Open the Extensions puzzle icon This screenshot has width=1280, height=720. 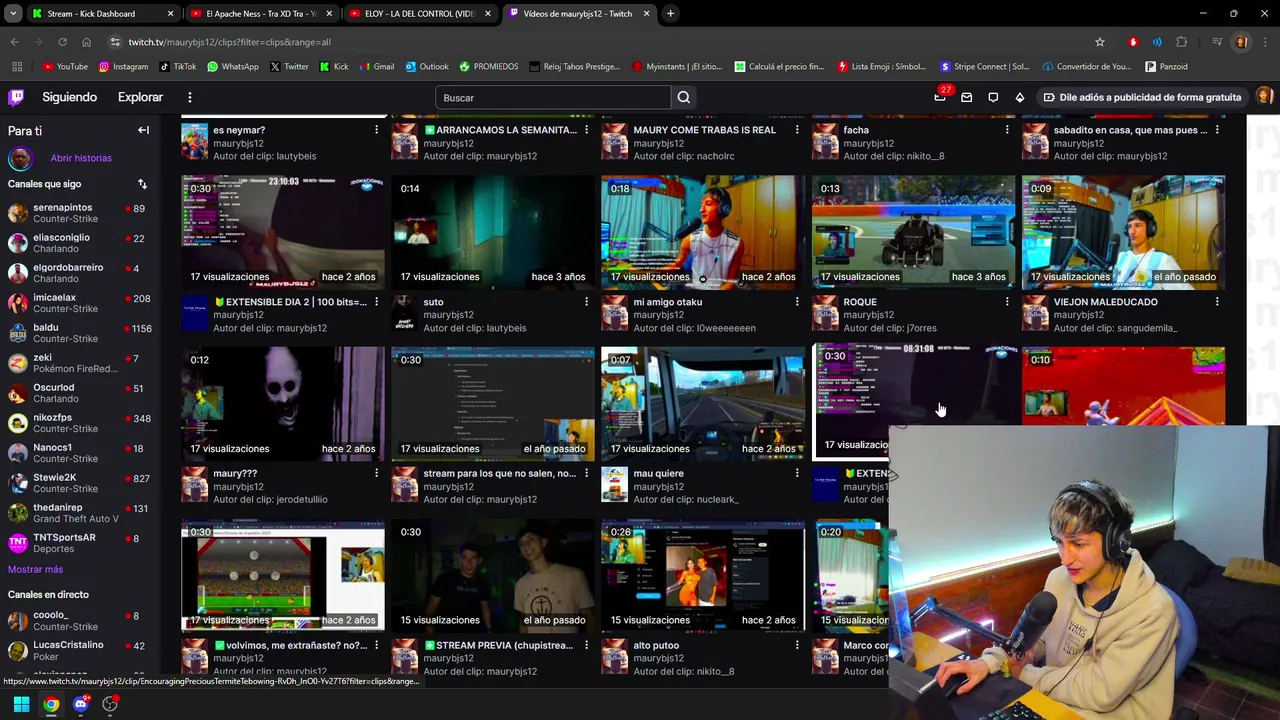click(x=1181, y=42)
